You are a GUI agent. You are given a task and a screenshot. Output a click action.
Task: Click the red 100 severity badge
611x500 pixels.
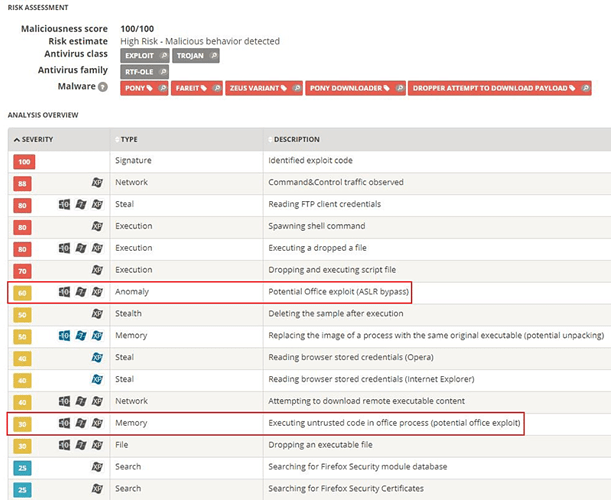coord(24,162)
